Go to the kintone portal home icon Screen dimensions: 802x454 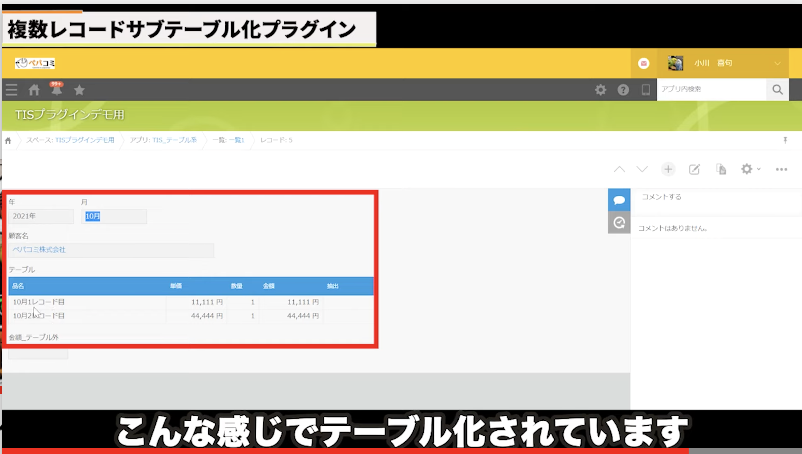(x=34, y=90)
